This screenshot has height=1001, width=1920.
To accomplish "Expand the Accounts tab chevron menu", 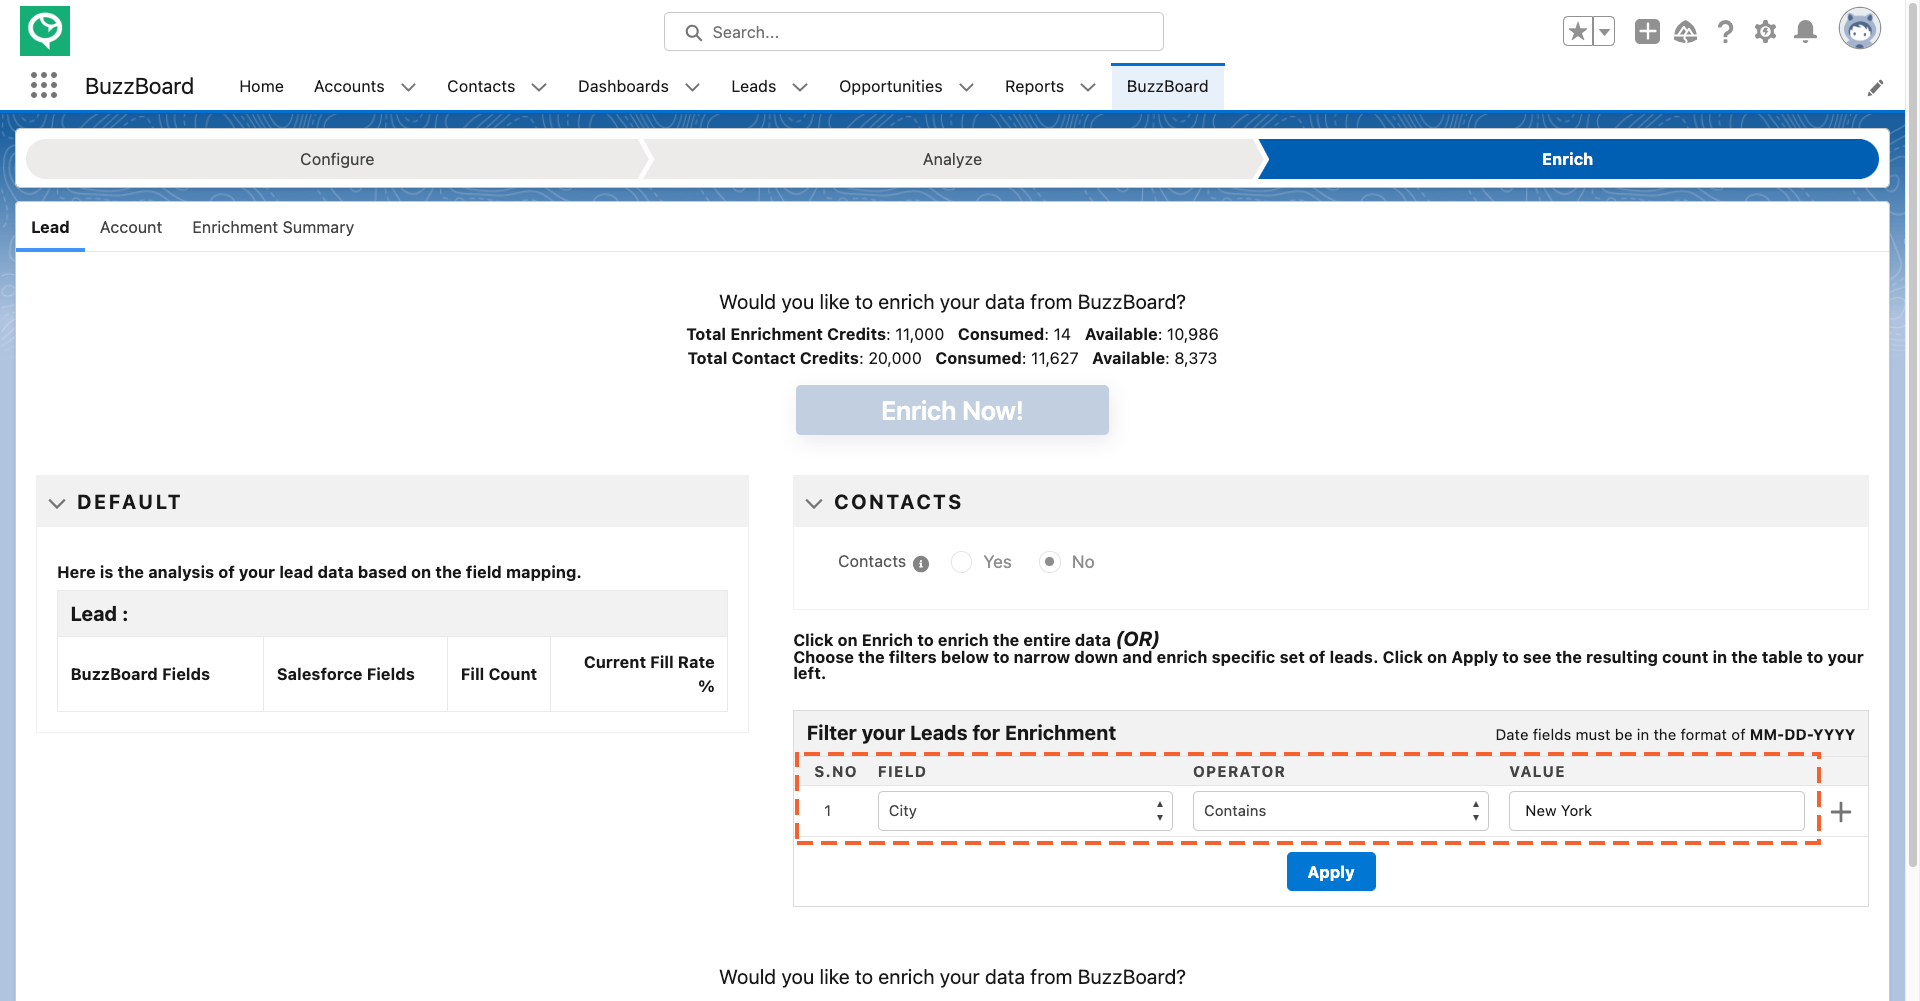I will [408, 88].
